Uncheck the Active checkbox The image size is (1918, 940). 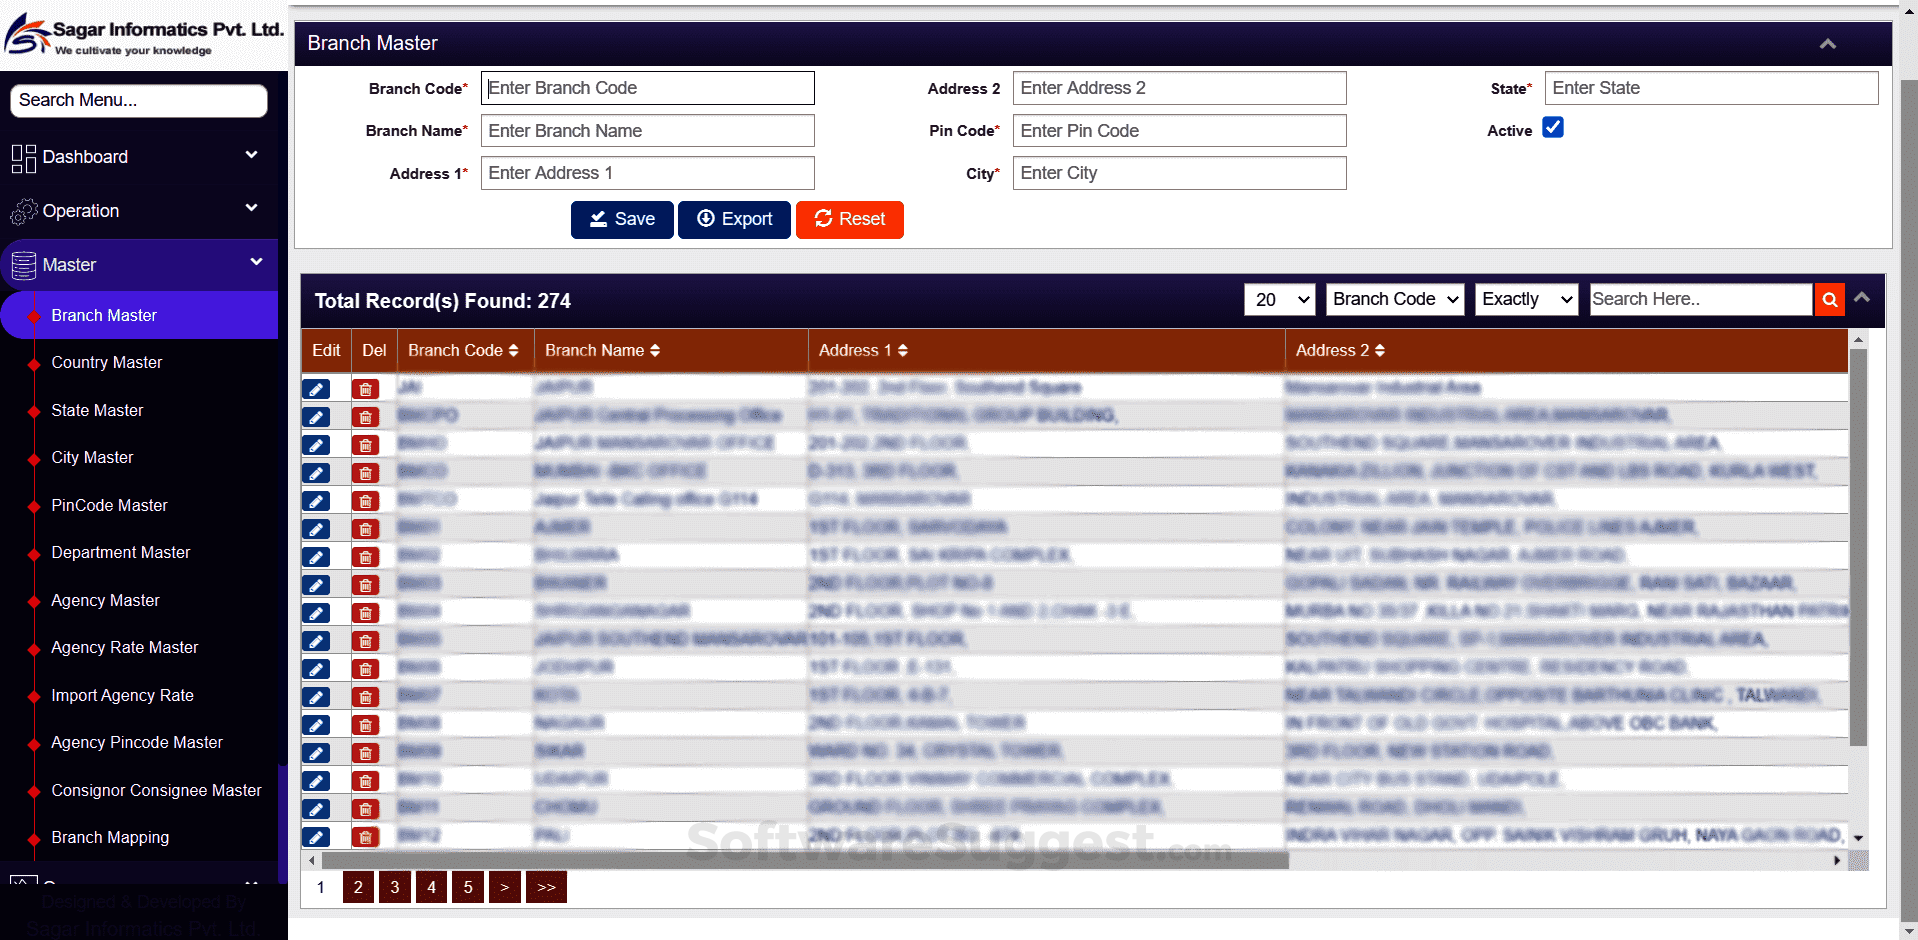click(1552, 127)
